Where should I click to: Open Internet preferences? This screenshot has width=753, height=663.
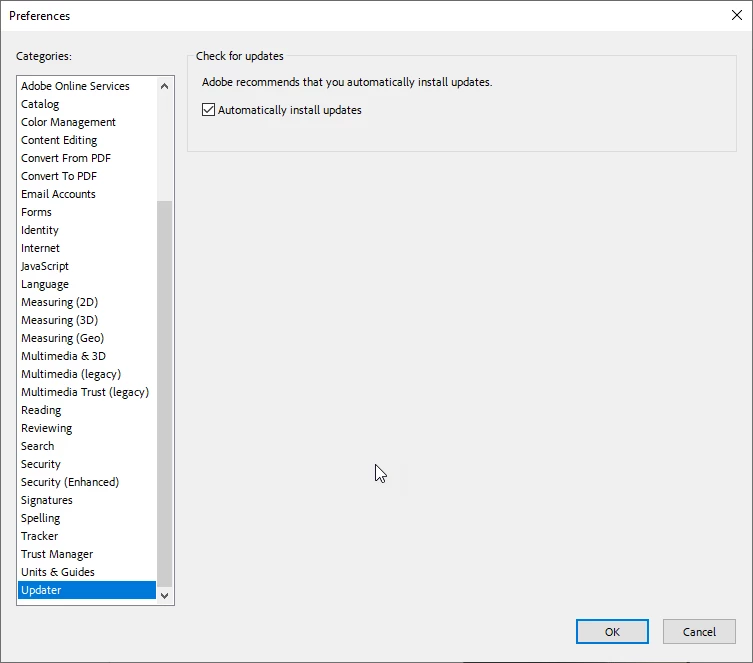[87, 248]
